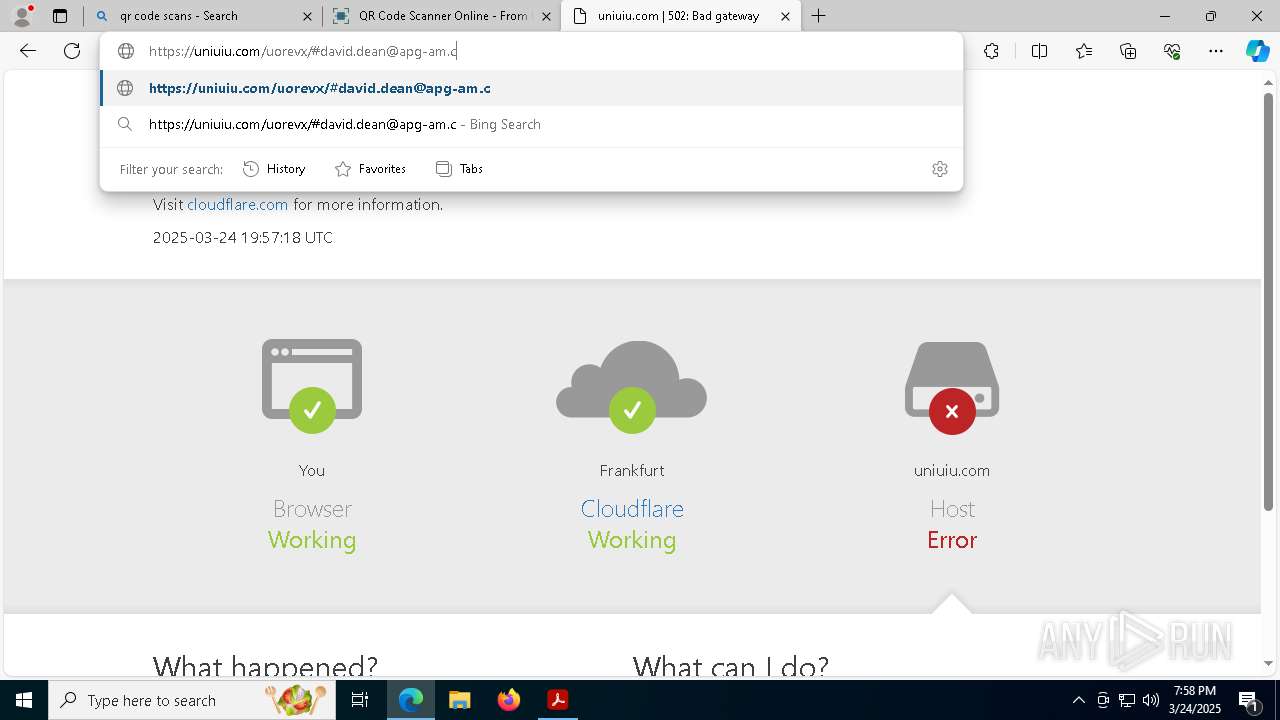Click the red 'Error' status text

tap(952, 540)
